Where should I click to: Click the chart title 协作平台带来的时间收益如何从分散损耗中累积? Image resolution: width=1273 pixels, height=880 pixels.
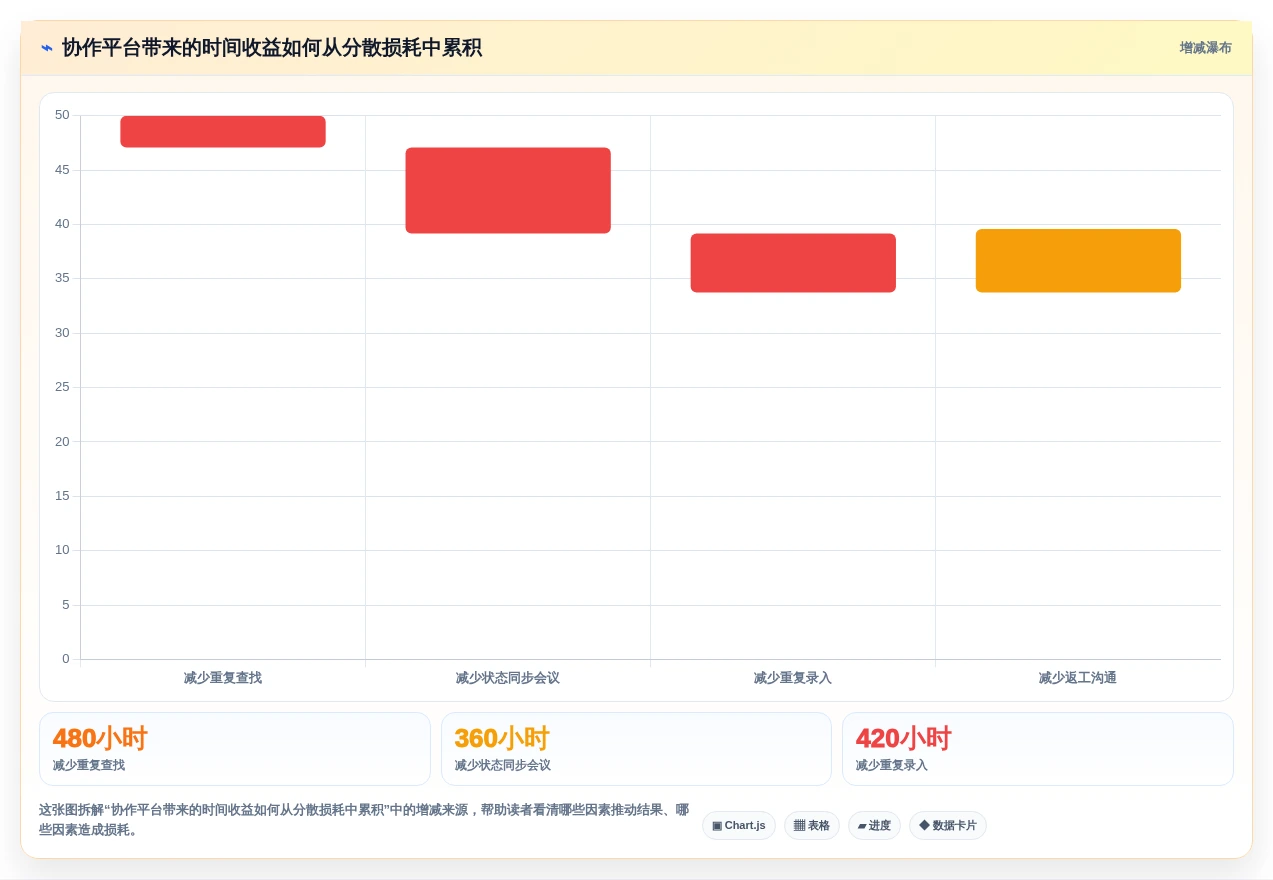[x=272, y=48]
